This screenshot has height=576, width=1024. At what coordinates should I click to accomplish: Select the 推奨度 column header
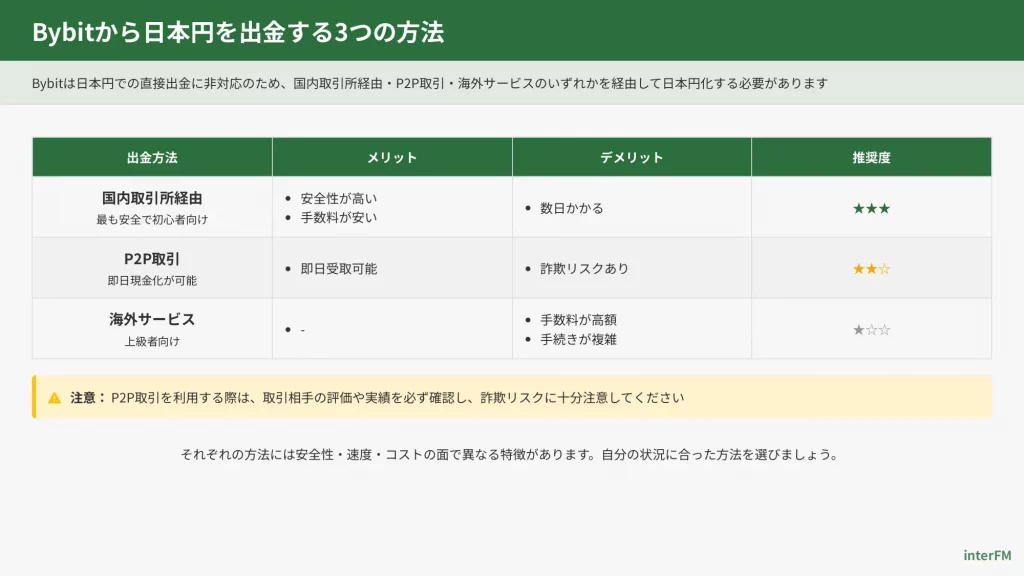[x=871, y=157]
